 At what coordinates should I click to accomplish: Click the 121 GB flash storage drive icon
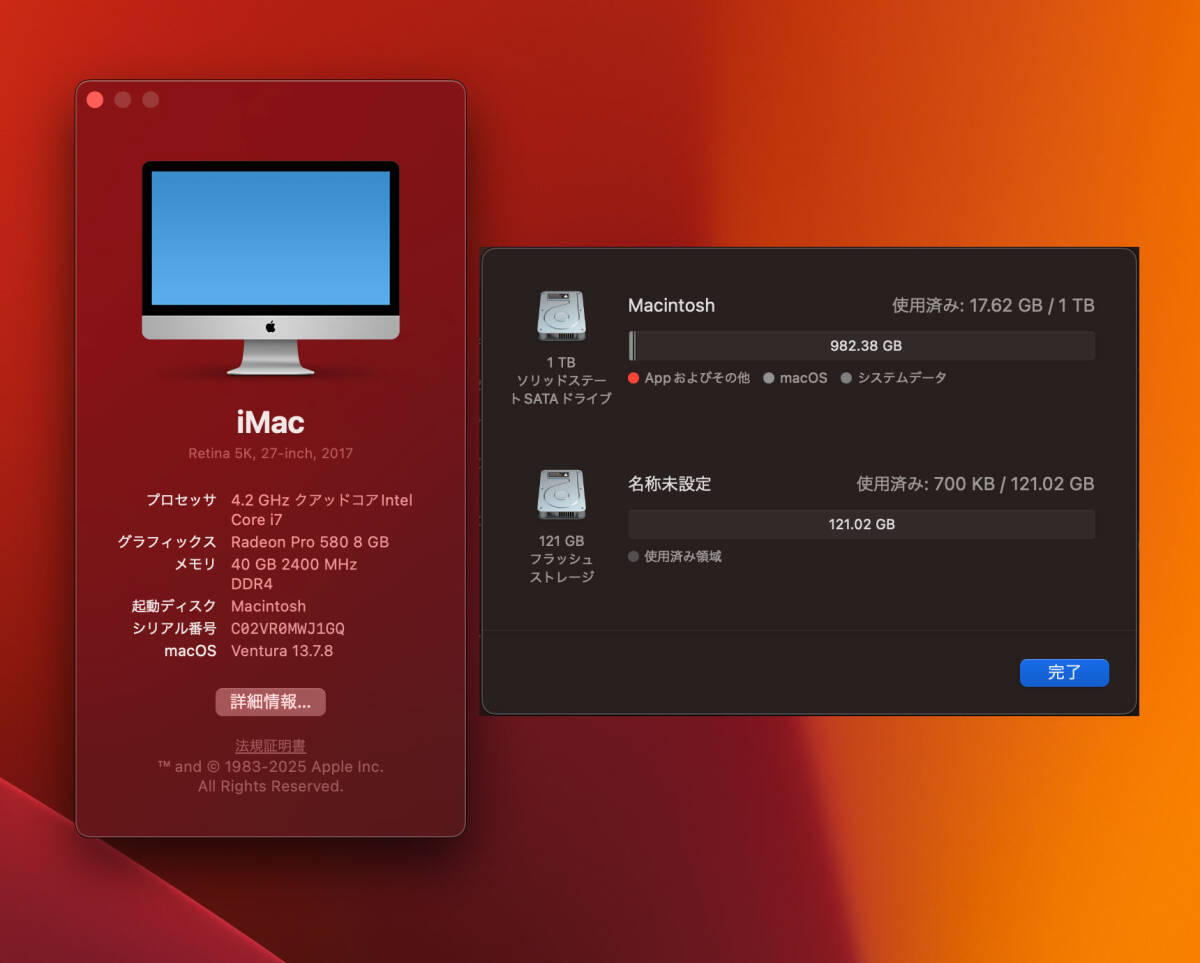[560, 495]
